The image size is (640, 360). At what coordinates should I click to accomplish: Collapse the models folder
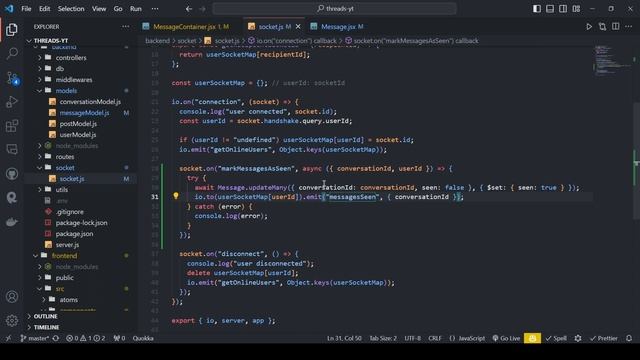pos(66,91)
